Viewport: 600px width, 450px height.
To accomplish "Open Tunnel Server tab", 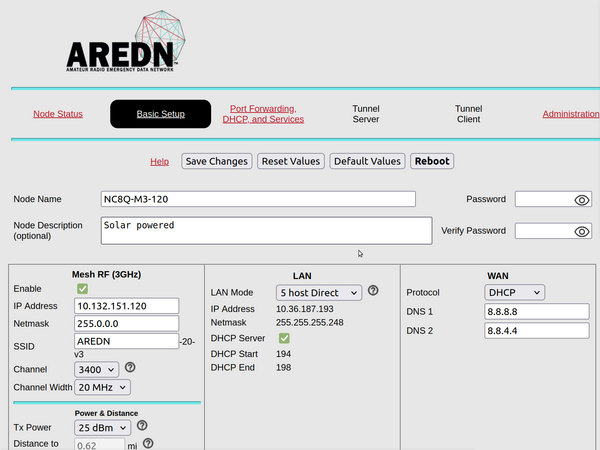I will pos(366,114).
